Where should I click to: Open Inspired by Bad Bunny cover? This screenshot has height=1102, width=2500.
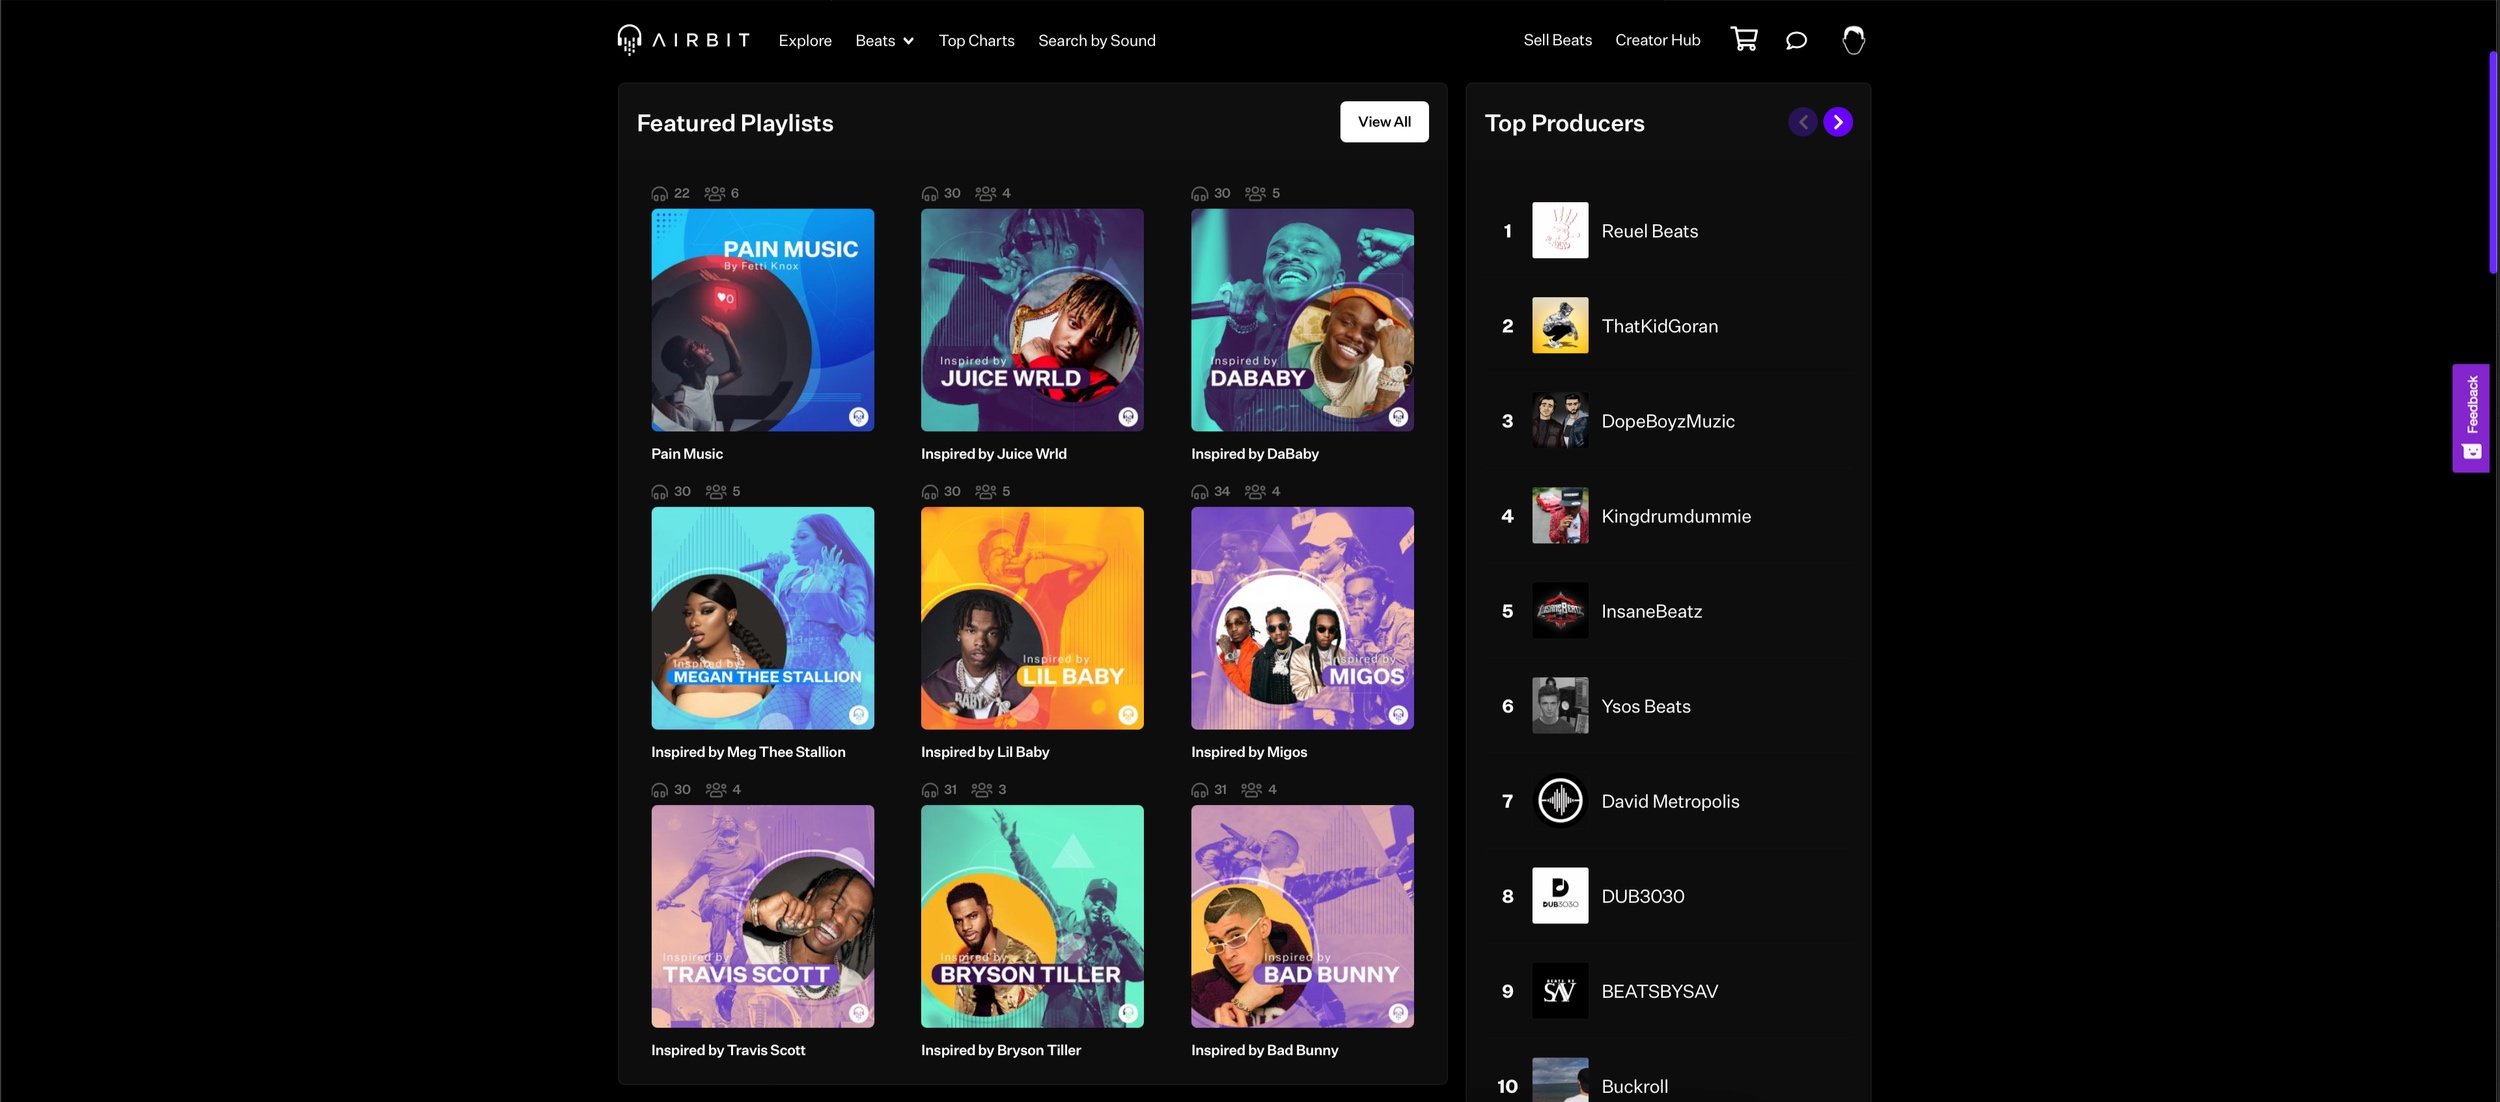tap(1302, 916)
